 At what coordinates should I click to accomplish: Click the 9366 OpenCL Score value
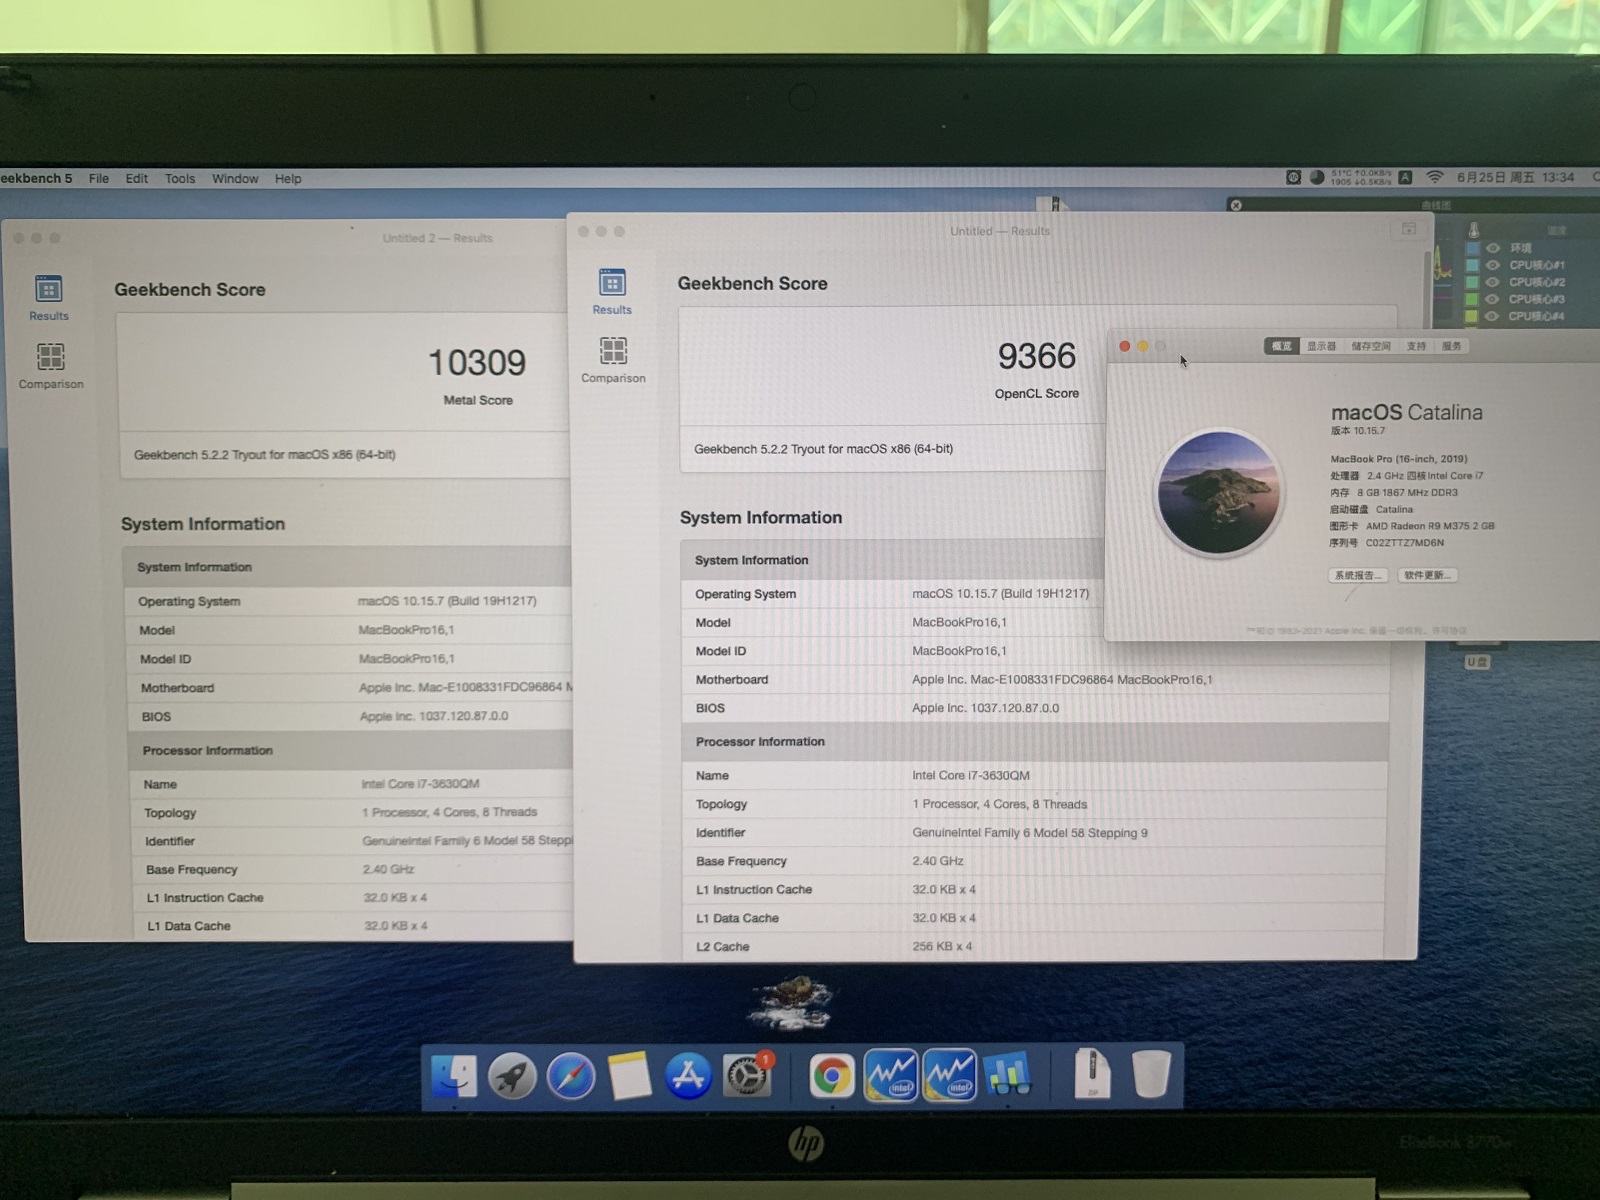tap(1037, 356)
